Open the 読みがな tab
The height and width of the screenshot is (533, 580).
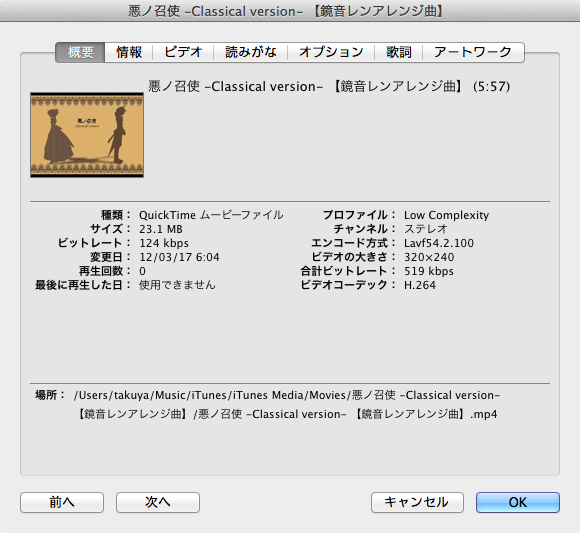pyautogui.click(x=251, y=52)
